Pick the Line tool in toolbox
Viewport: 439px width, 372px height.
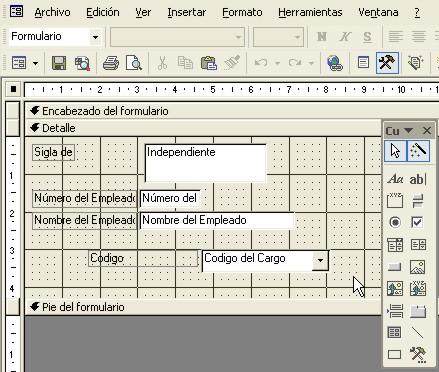[x=418, y=332]
